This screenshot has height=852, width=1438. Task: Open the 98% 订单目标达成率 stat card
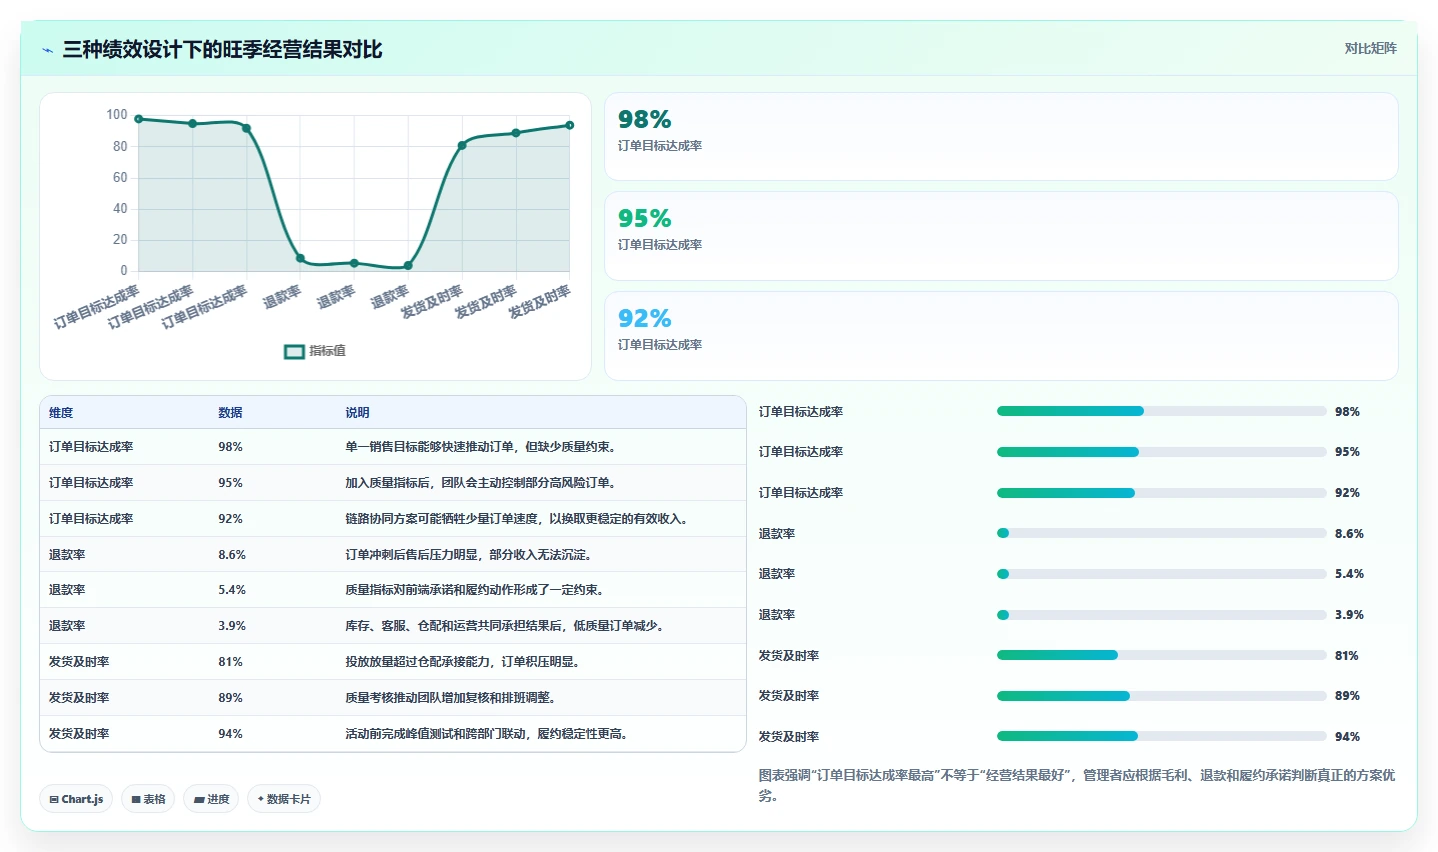coord(1001,136)
